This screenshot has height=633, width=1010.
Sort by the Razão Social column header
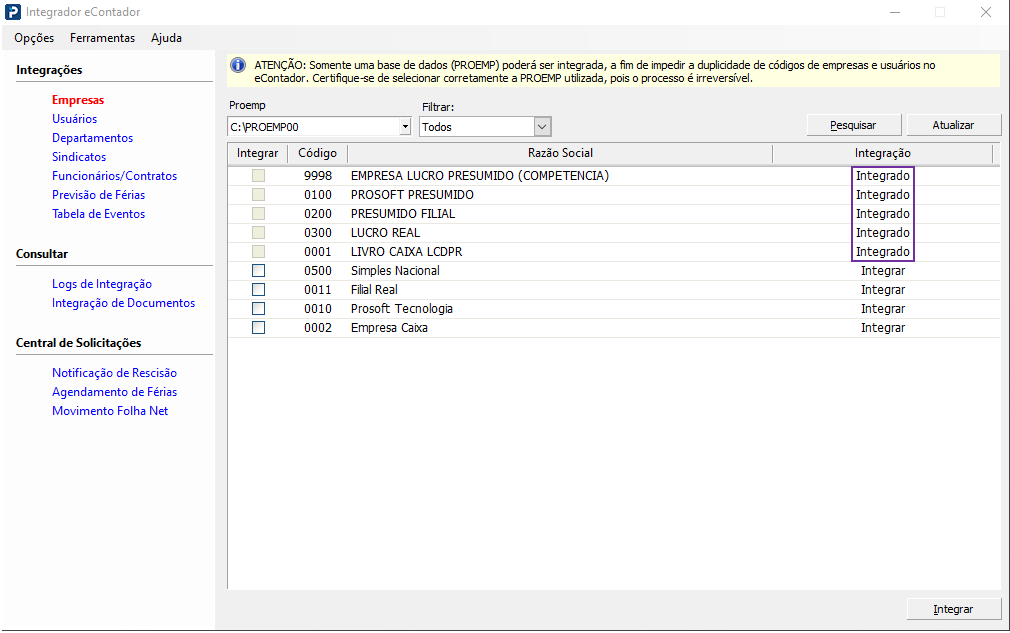[560, 153]
